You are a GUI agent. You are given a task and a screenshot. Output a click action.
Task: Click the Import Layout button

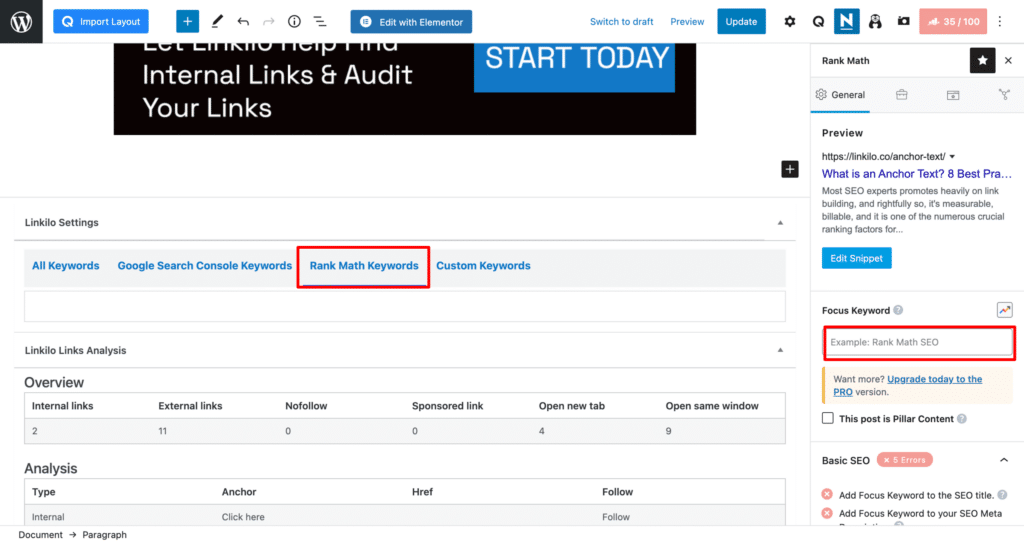(101, 22)
